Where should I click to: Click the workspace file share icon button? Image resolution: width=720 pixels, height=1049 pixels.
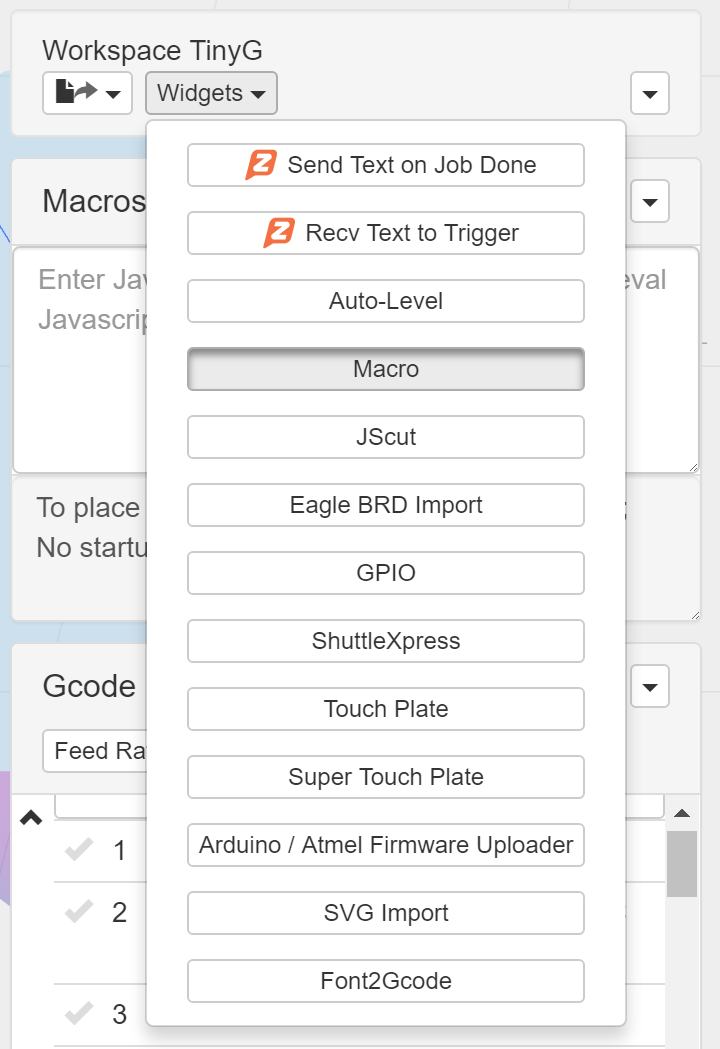point(87,94)
